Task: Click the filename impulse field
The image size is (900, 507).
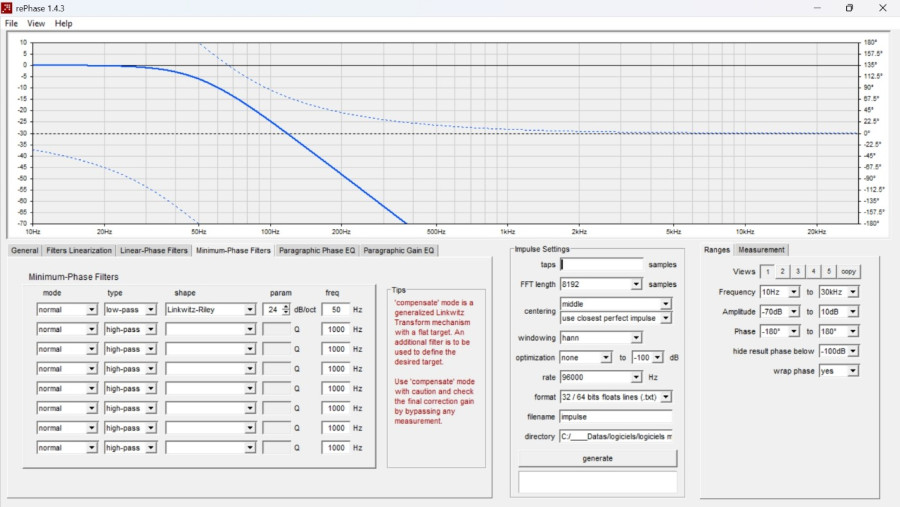Action: [616, 417]
